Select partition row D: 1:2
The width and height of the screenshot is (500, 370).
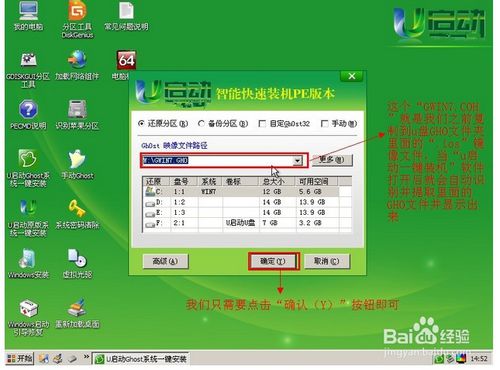point(247,202)
